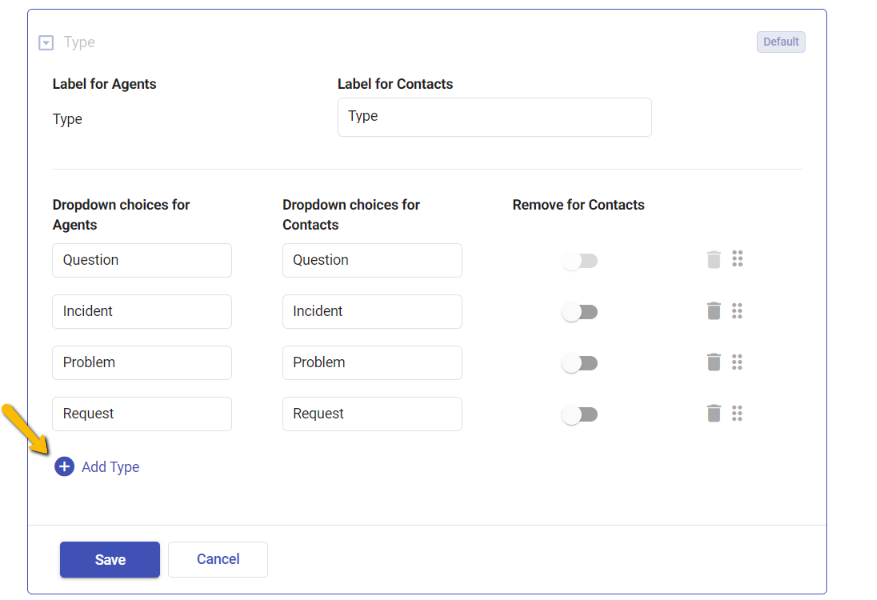
Task: Select the "Problem" Contacts choice field
Action: [372, 362]
